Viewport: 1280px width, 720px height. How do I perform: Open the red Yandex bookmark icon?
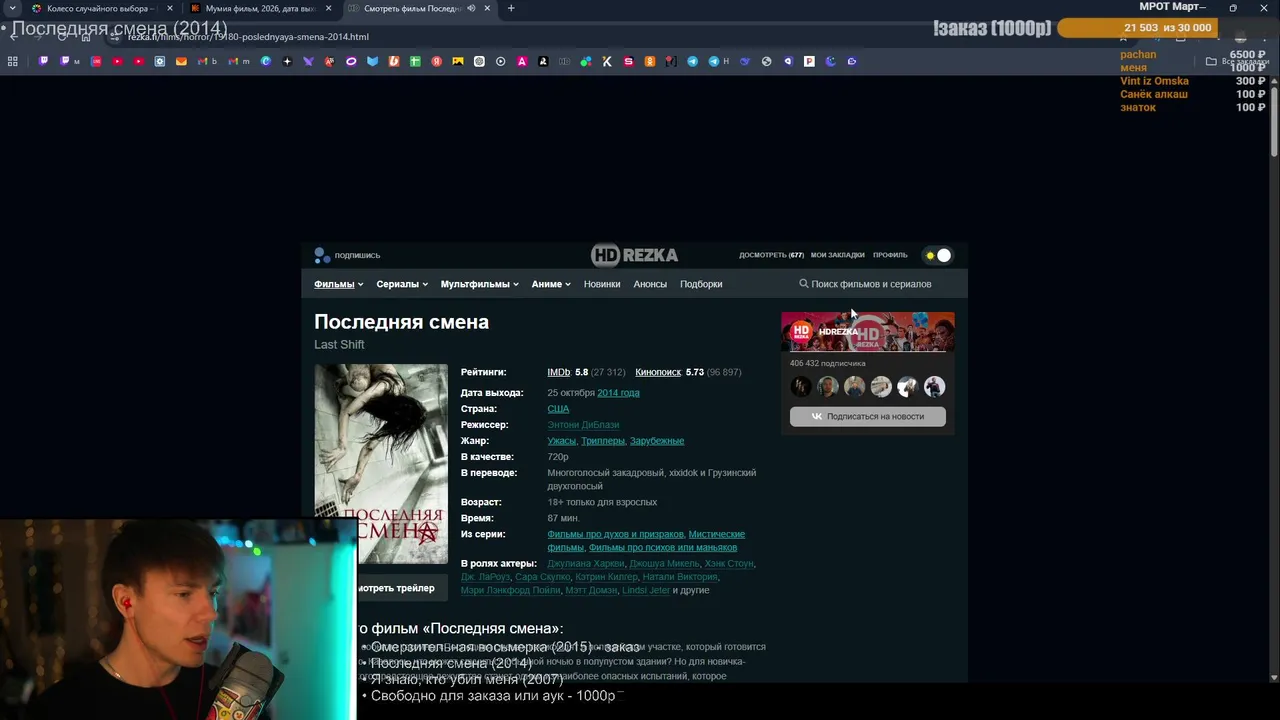[437, 61]
